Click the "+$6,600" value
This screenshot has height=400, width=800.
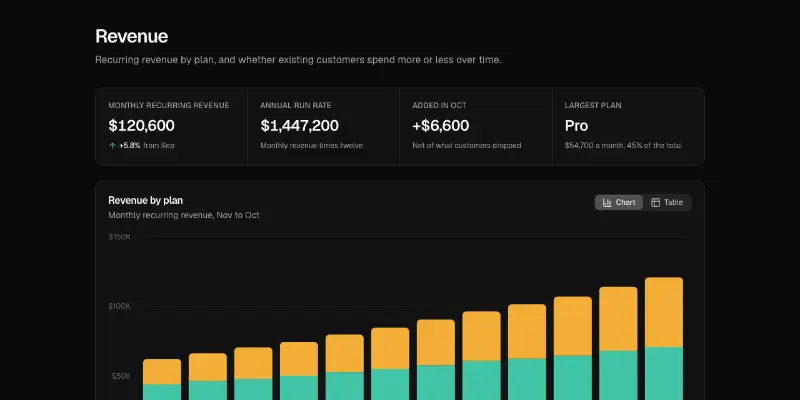pyautogui.click(x=441, y=126)
